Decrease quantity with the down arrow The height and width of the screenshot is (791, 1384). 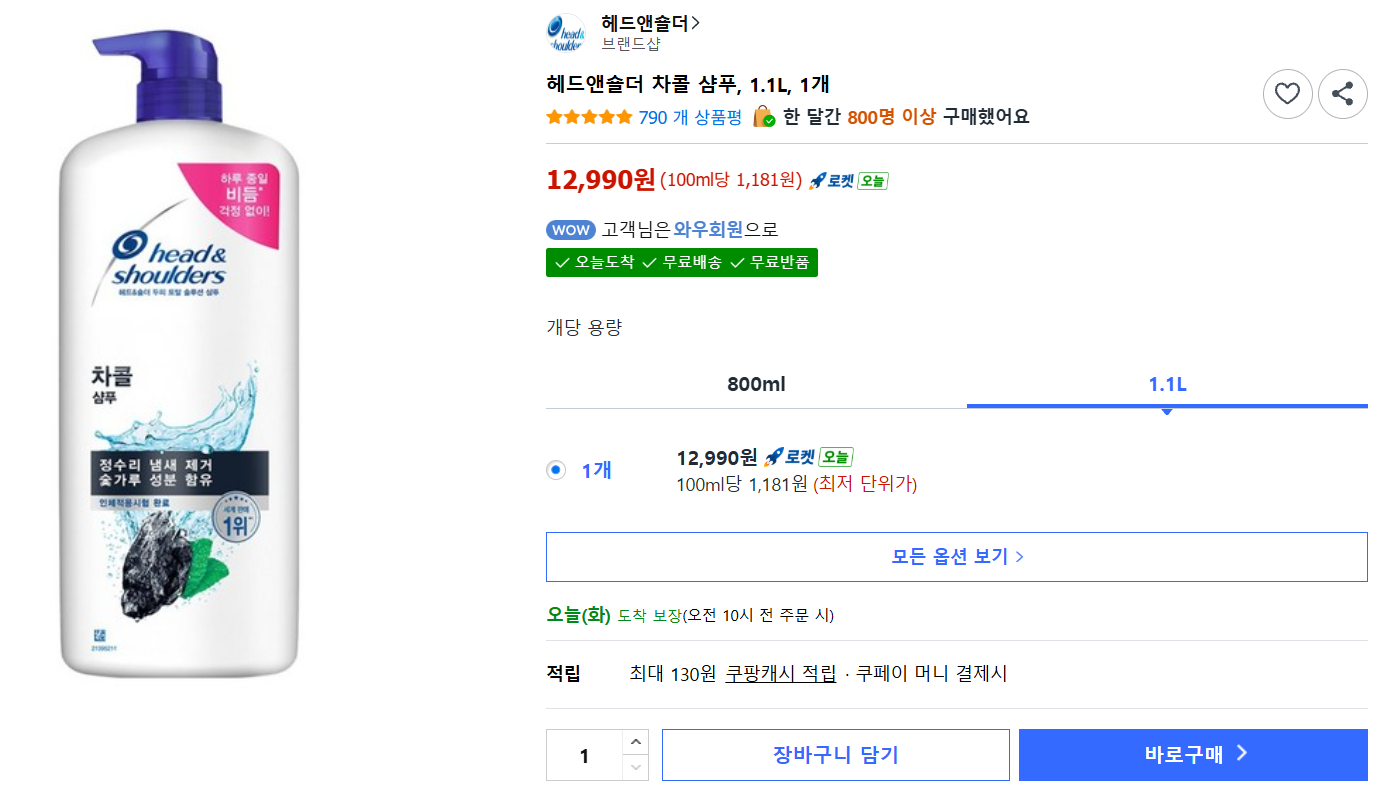(635, 768)
